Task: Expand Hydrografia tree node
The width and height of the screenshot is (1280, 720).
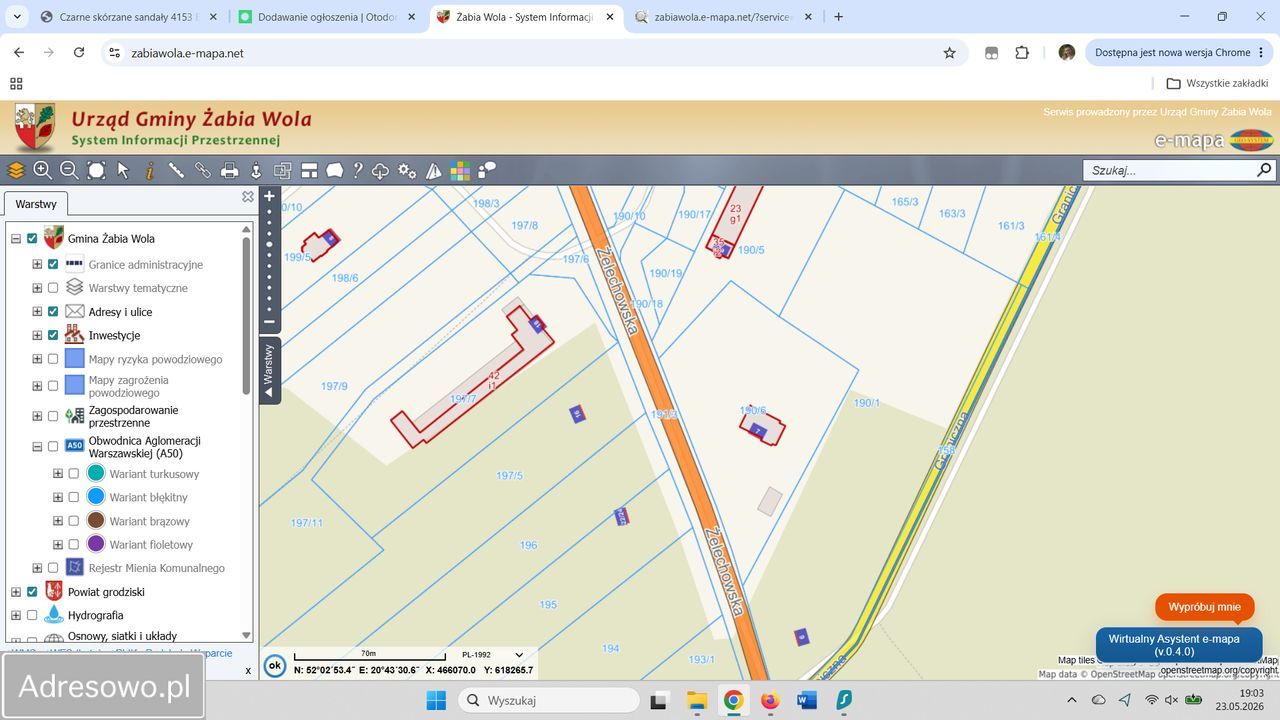Action: click(16, 615)
